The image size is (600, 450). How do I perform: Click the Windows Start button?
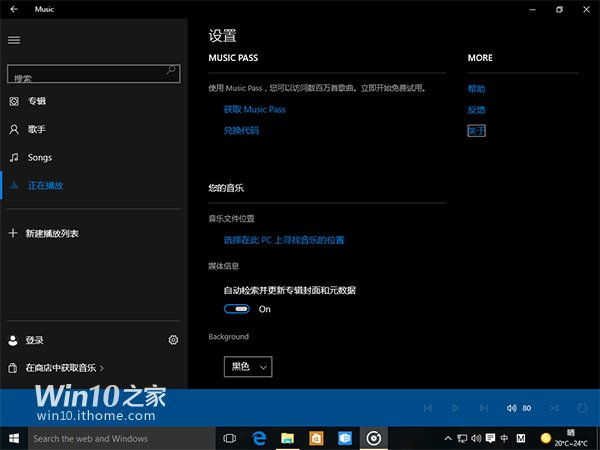14,438
